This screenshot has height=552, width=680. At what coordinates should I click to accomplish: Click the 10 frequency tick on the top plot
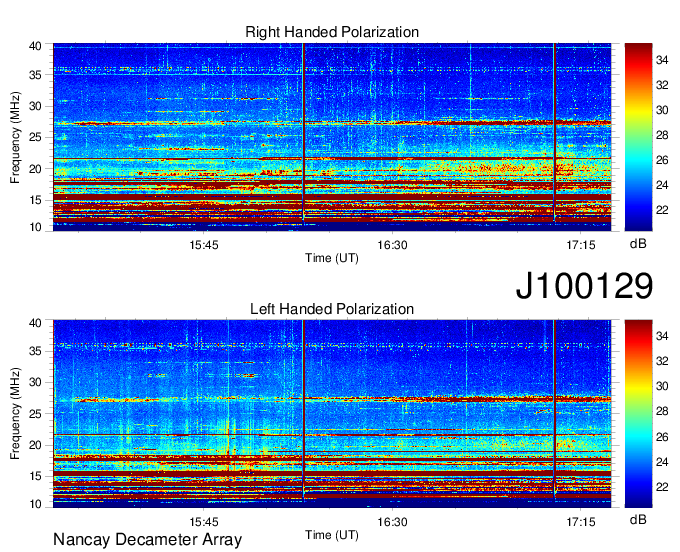point(35,227)
